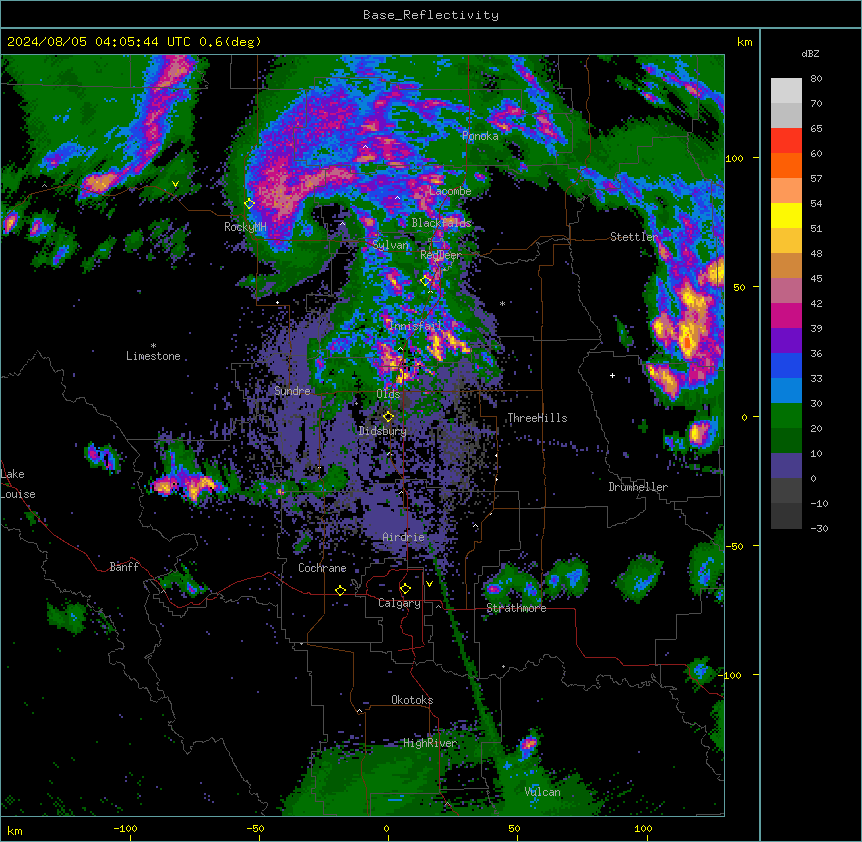Viewport: 862px width, 842px height.
Task: Click the RockyMH label
Action: click(x=245, y=227)
